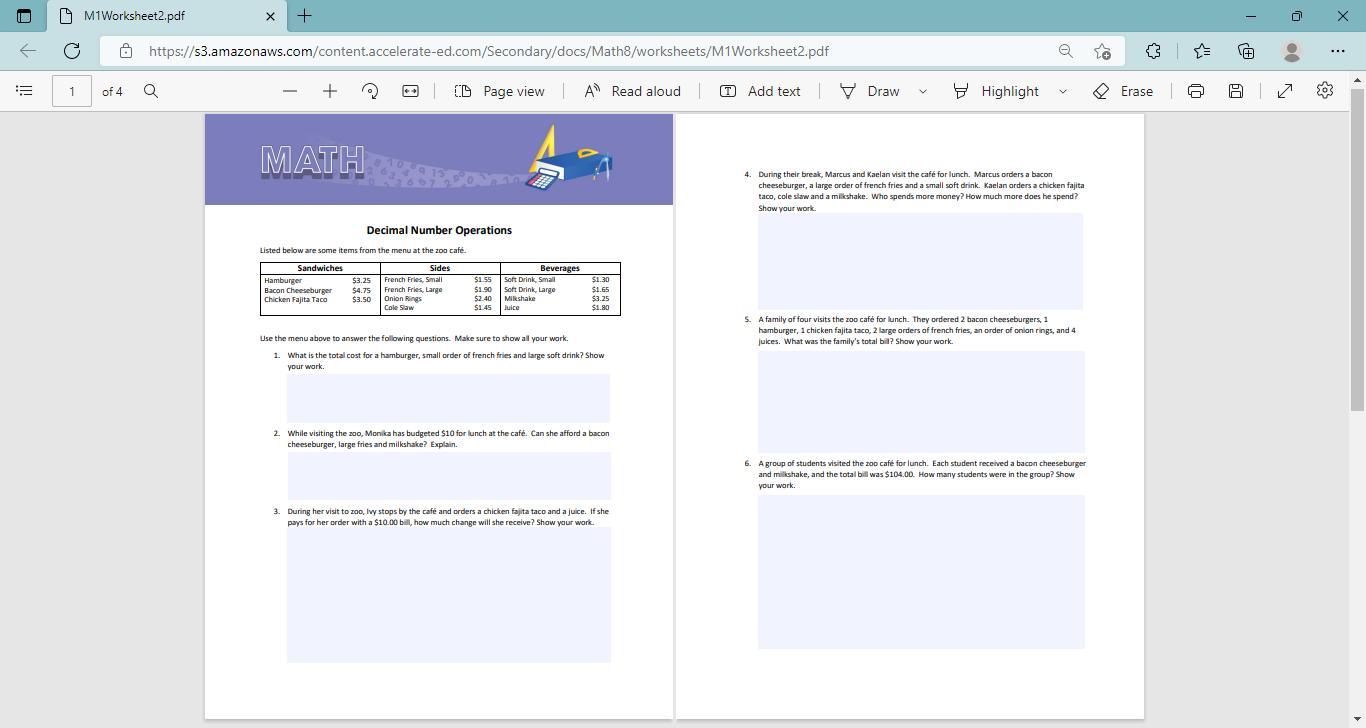Click the 'Milkshake' menu row
The height and width of the screenshot is (728, 1366).
pos(557,299)
